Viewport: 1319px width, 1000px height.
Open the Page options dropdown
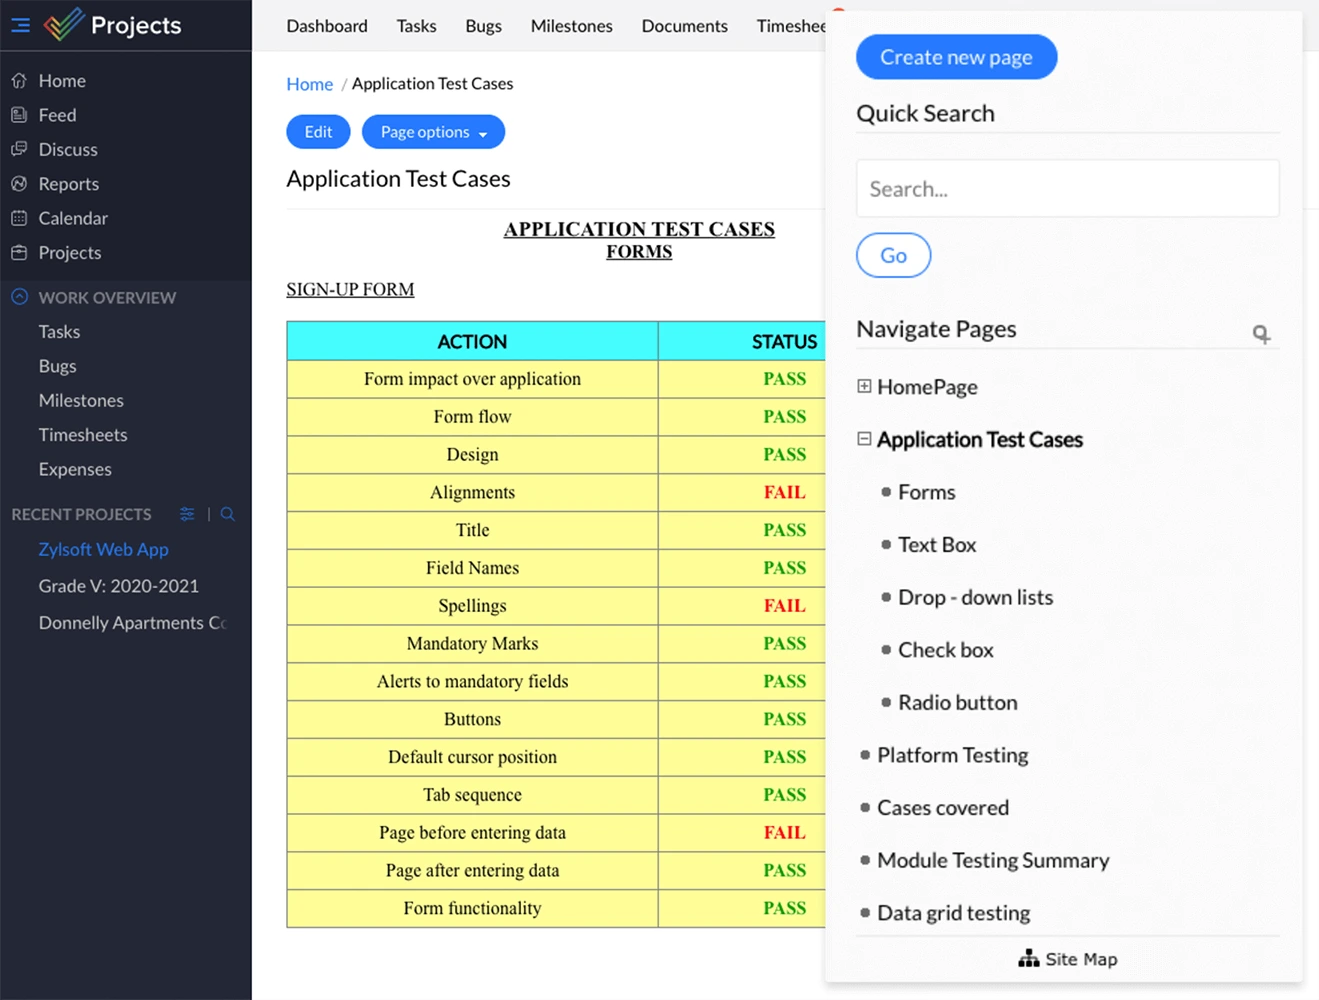click(x=433, y=132)
